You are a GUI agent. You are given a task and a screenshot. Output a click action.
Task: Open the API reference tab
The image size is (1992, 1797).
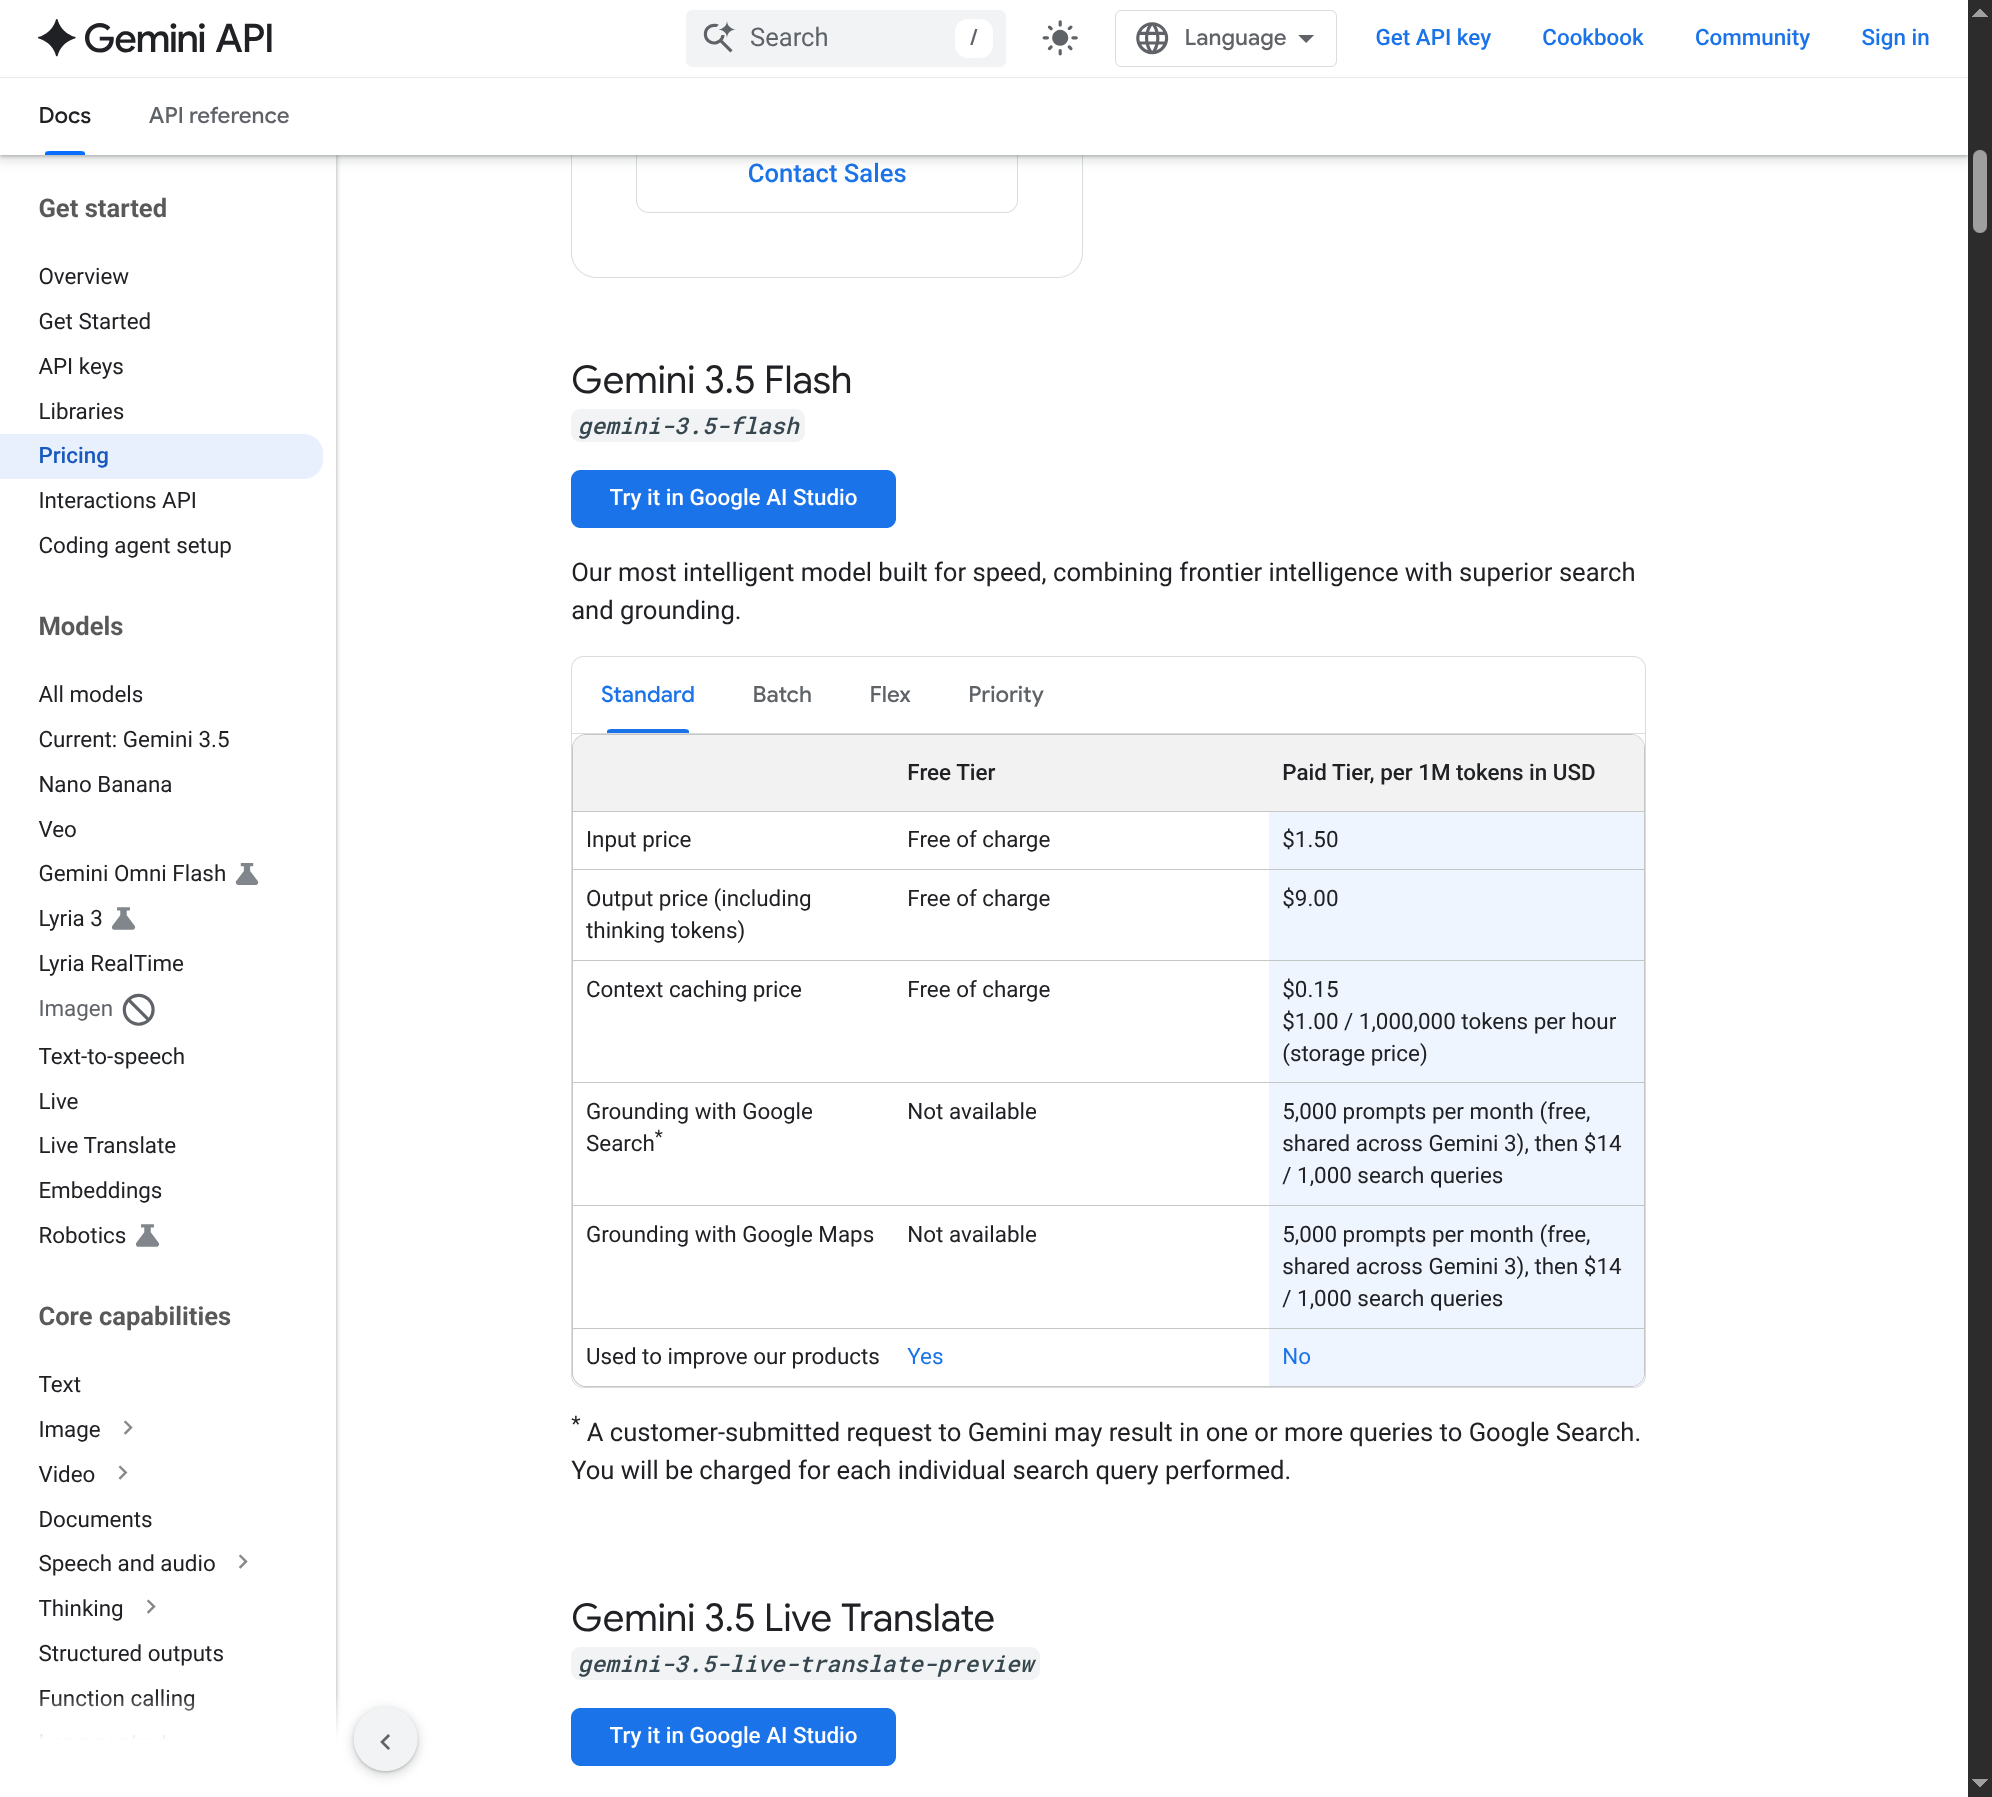tap(219, 116)
